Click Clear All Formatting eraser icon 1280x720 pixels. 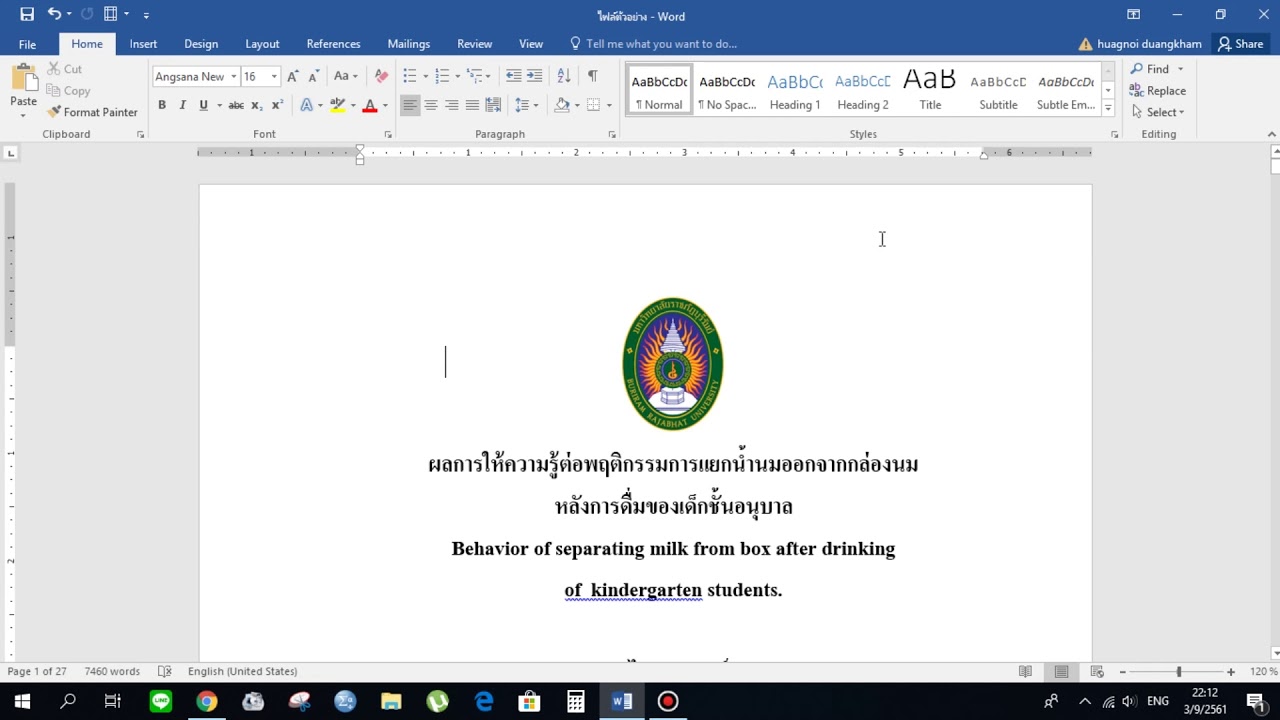[x=381, y=76]
